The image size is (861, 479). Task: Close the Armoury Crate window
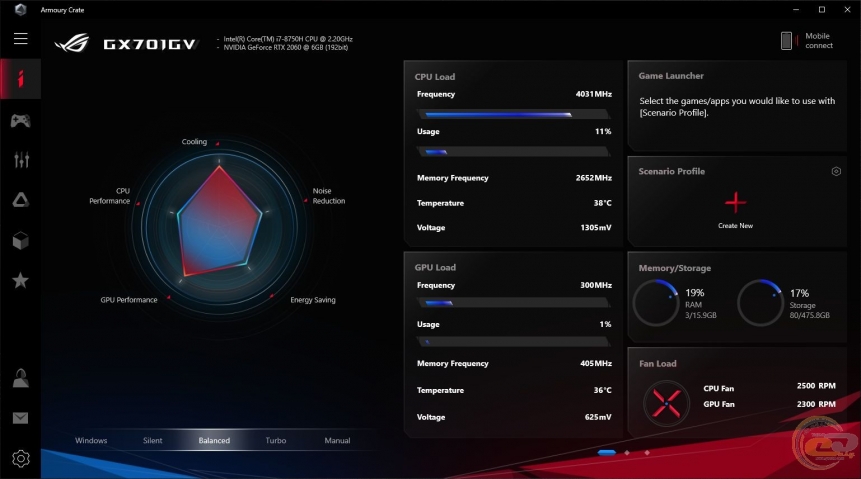[847, 9]
